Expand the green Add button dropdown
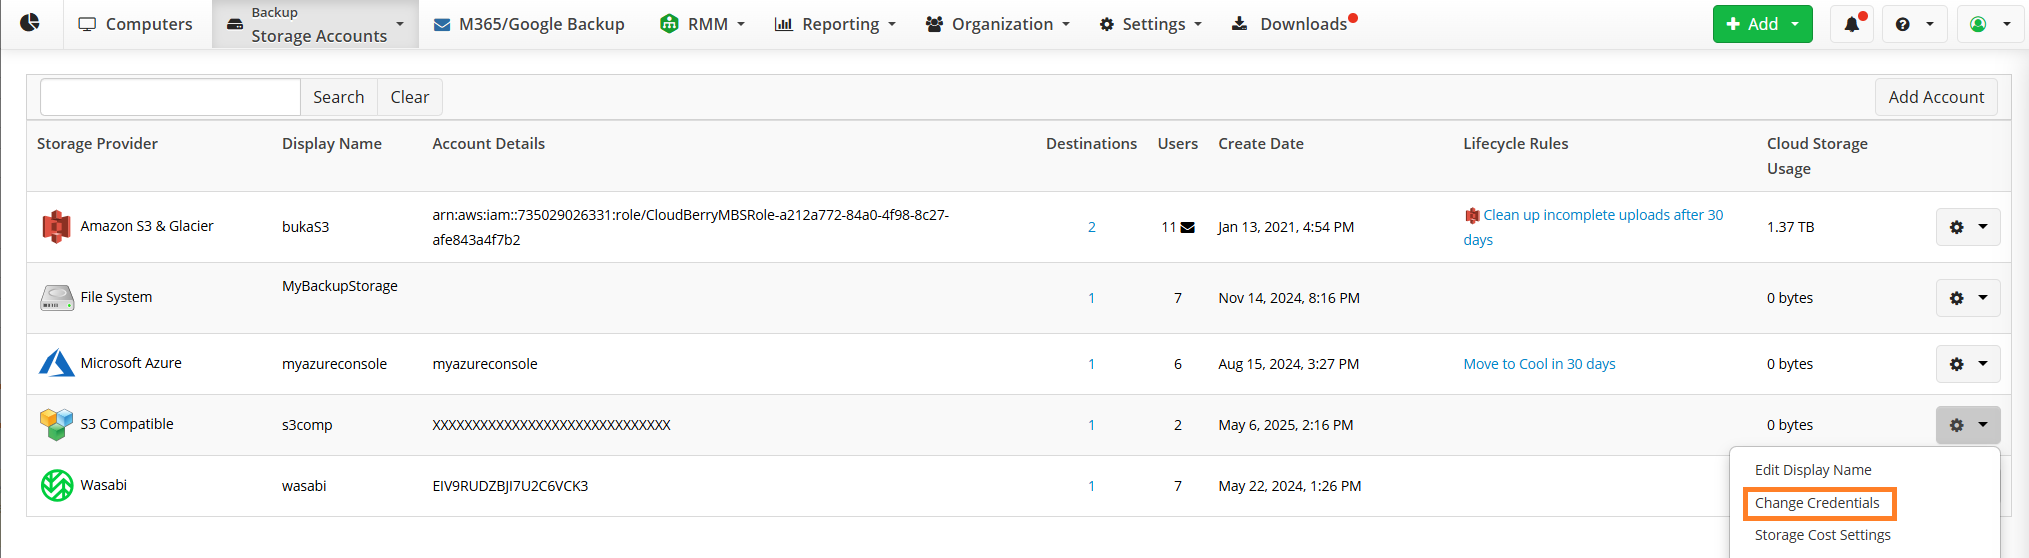 (1795, 24)
